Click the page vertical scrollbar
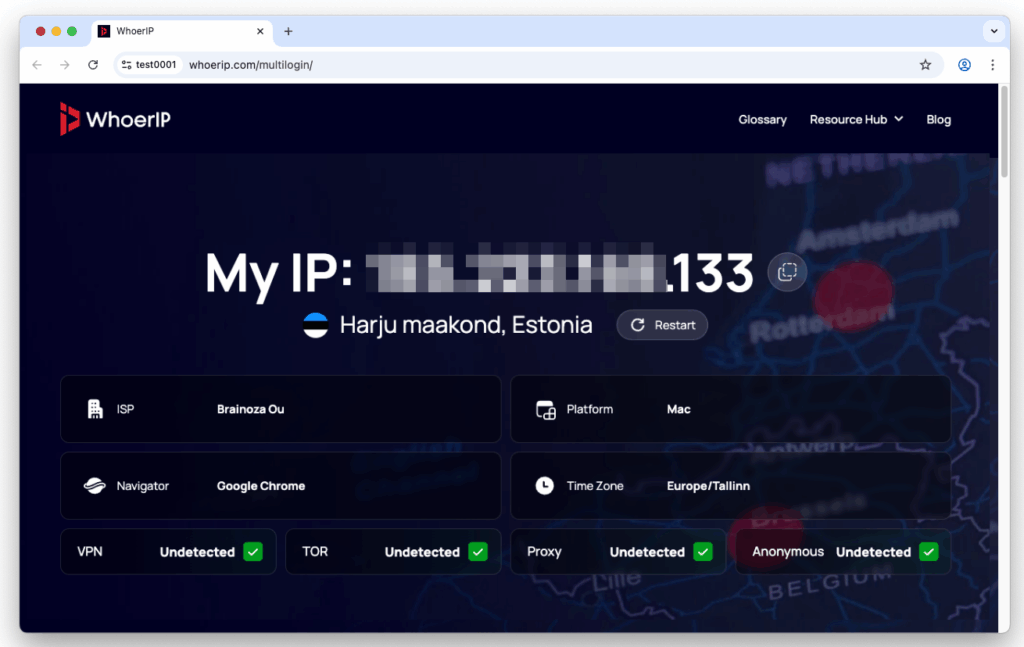 pos(1004,133)
